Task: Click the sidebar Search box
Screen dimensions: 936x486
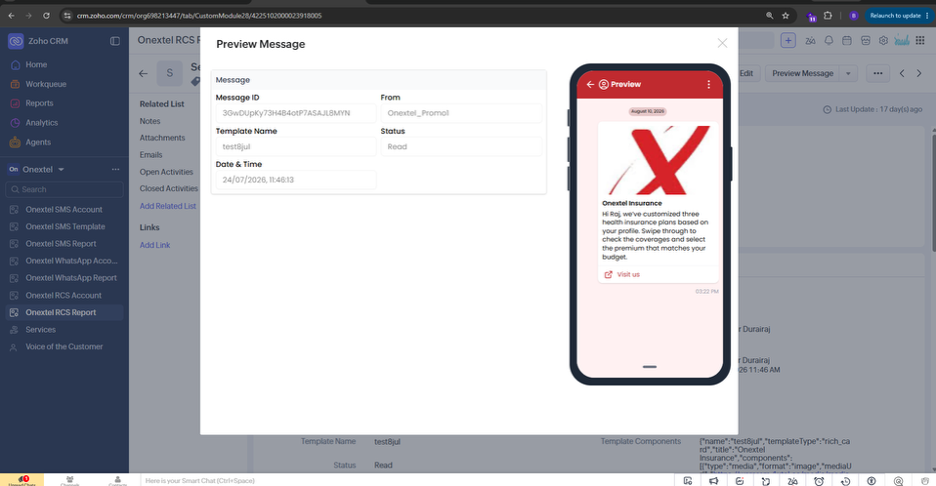Action: [64, 189]
